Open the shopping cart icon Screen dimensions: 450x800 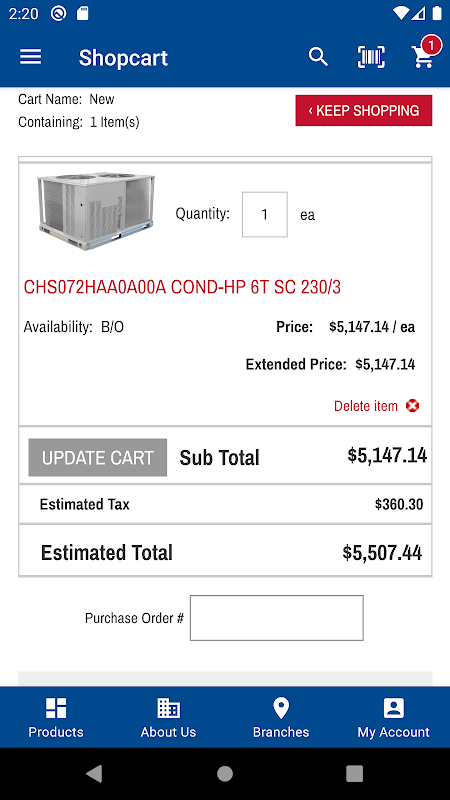click(423, 57)
